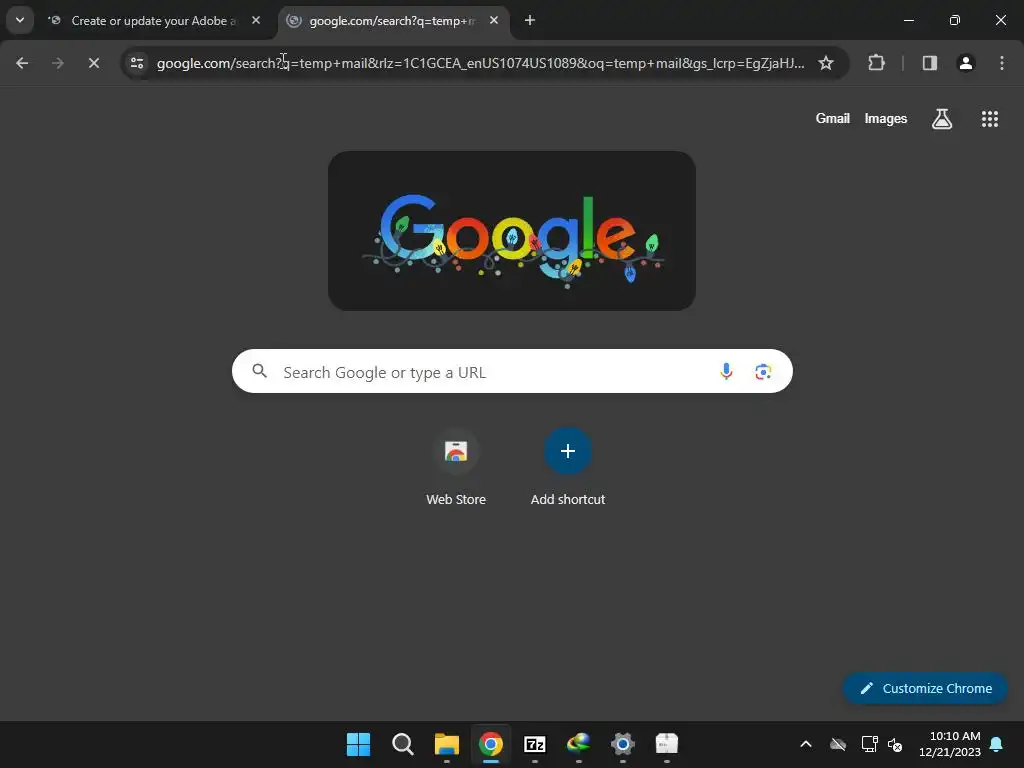1024x768 pixels.
Task: Toggle the Chrome side panel
Action: coord(930,63)
